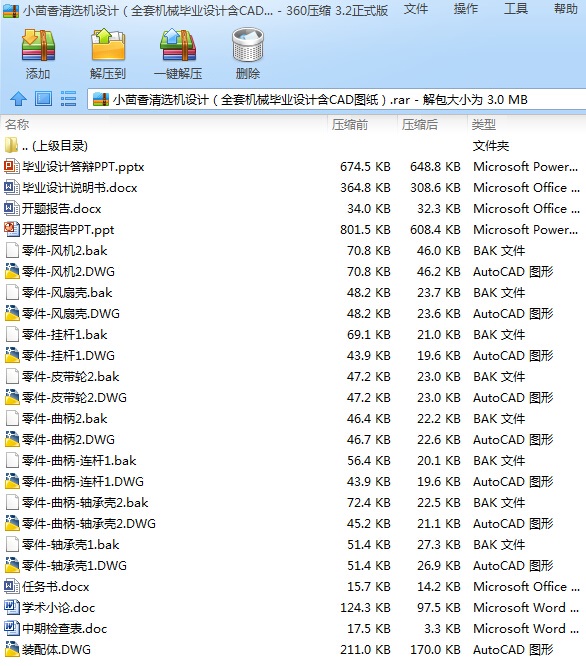
Task: Click the Word icon of 开题报告.docx
Action: point(11,209)
